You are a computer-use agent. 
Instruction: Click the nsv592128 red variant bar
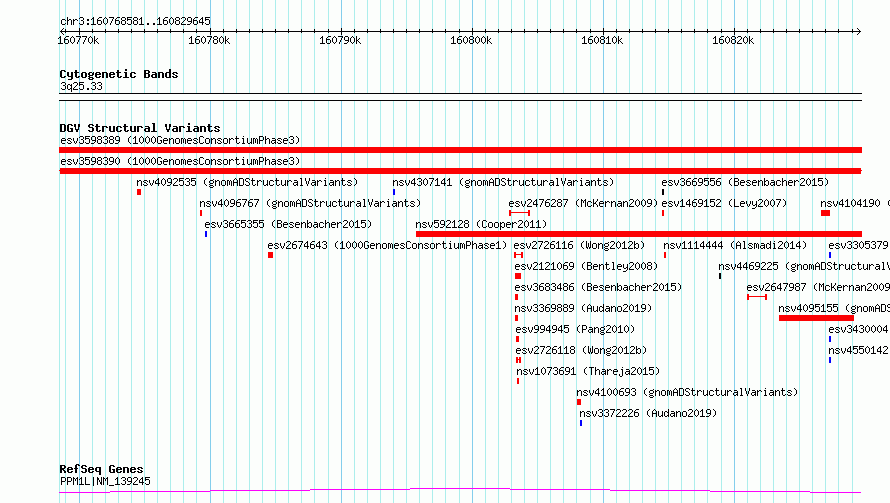point(639,234)
